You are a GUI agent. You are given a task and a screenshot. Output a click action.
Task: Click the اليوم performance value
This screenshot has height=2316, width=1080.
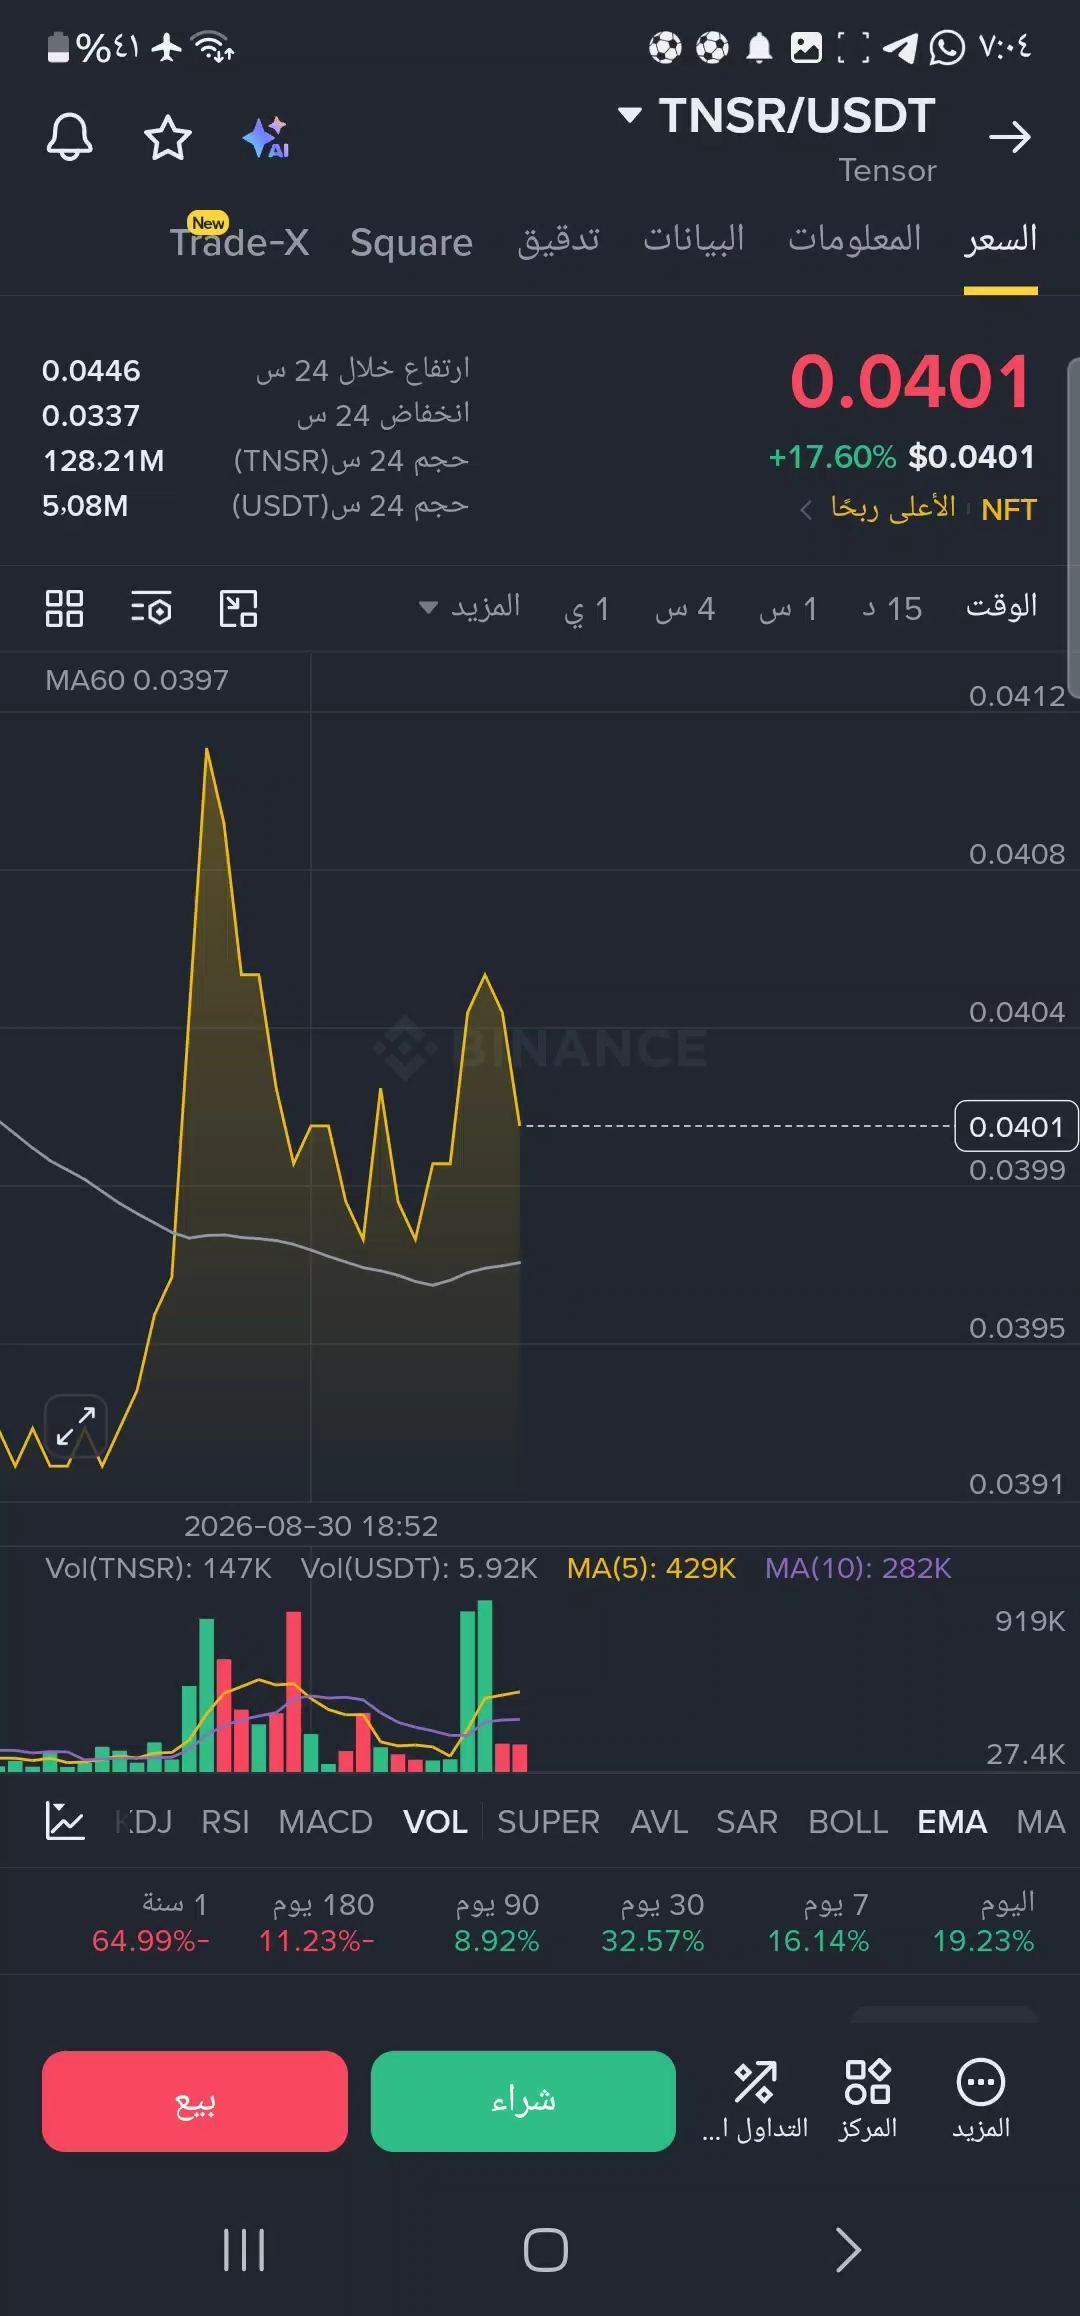(983, 1941)
